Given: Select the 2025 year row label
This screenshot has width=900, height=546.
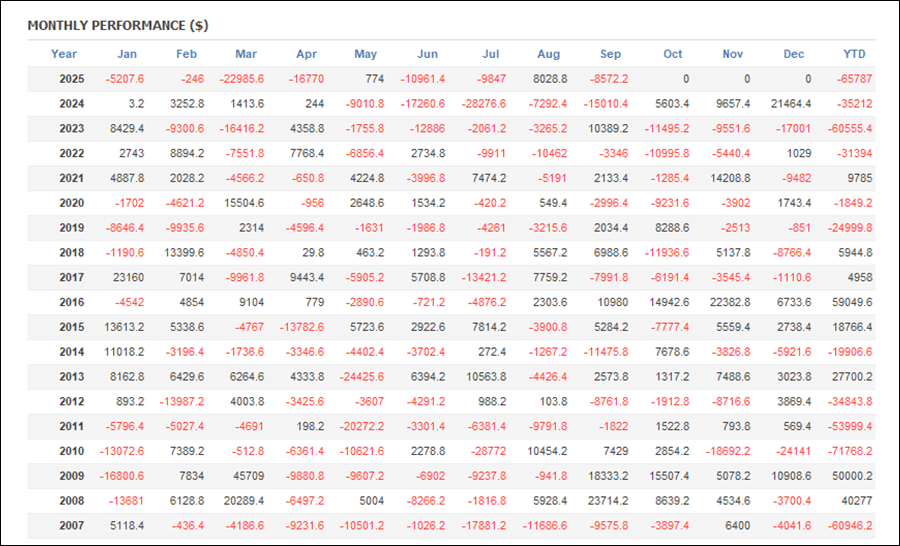Looking at the screenshot, I should [x=71, y=79].
